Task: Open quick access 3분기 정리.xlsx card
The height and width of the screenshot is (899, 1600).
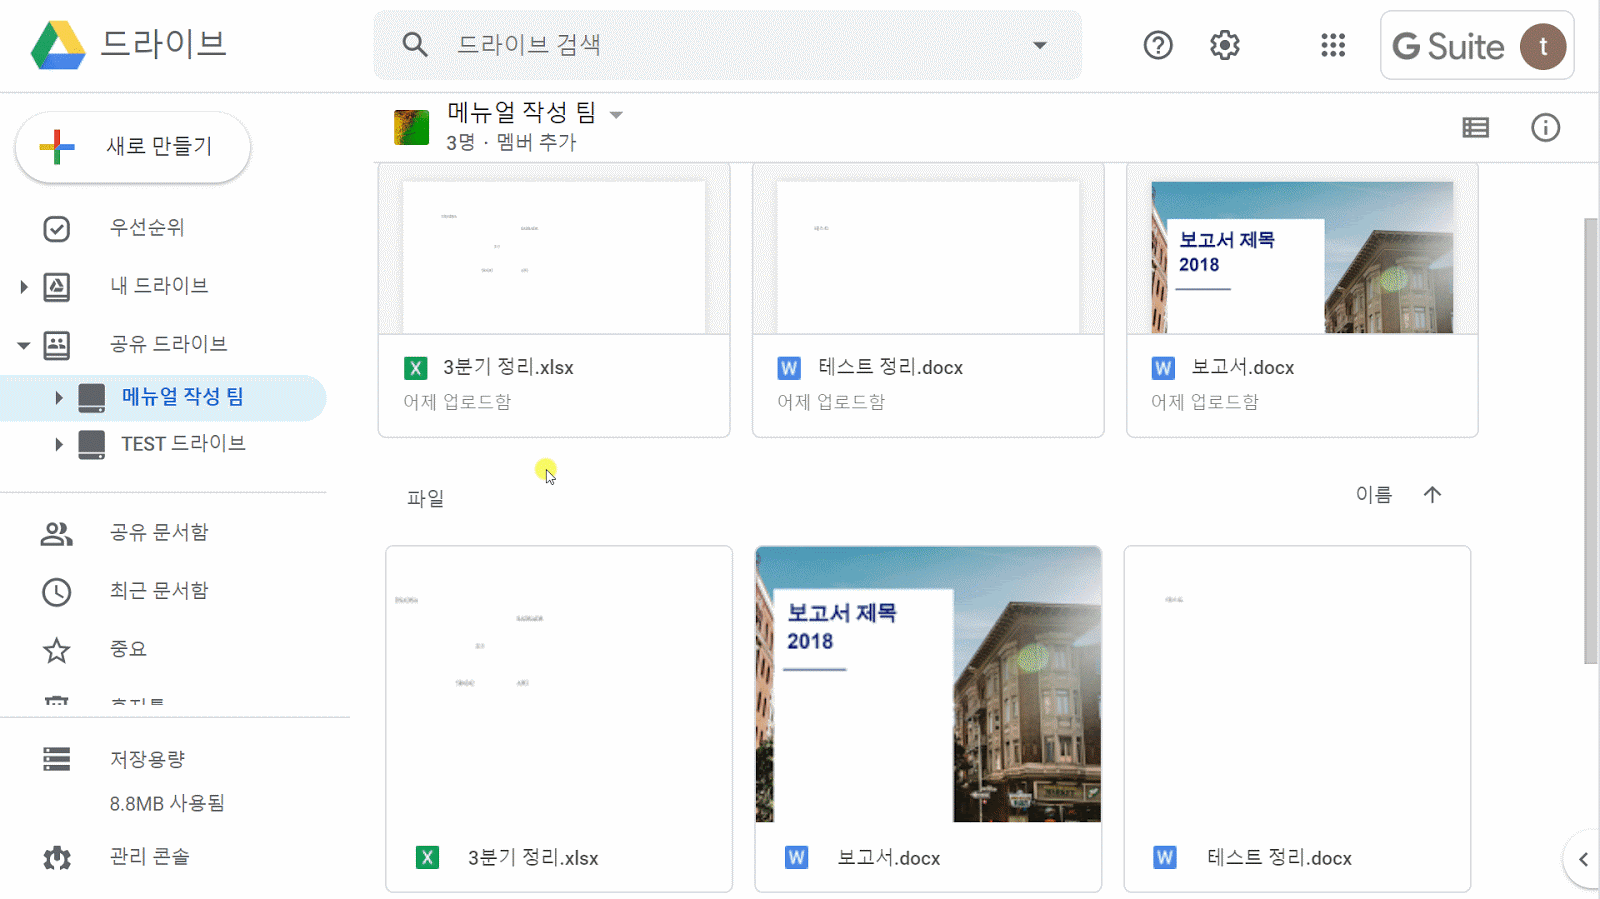Action: coord(554,300)
